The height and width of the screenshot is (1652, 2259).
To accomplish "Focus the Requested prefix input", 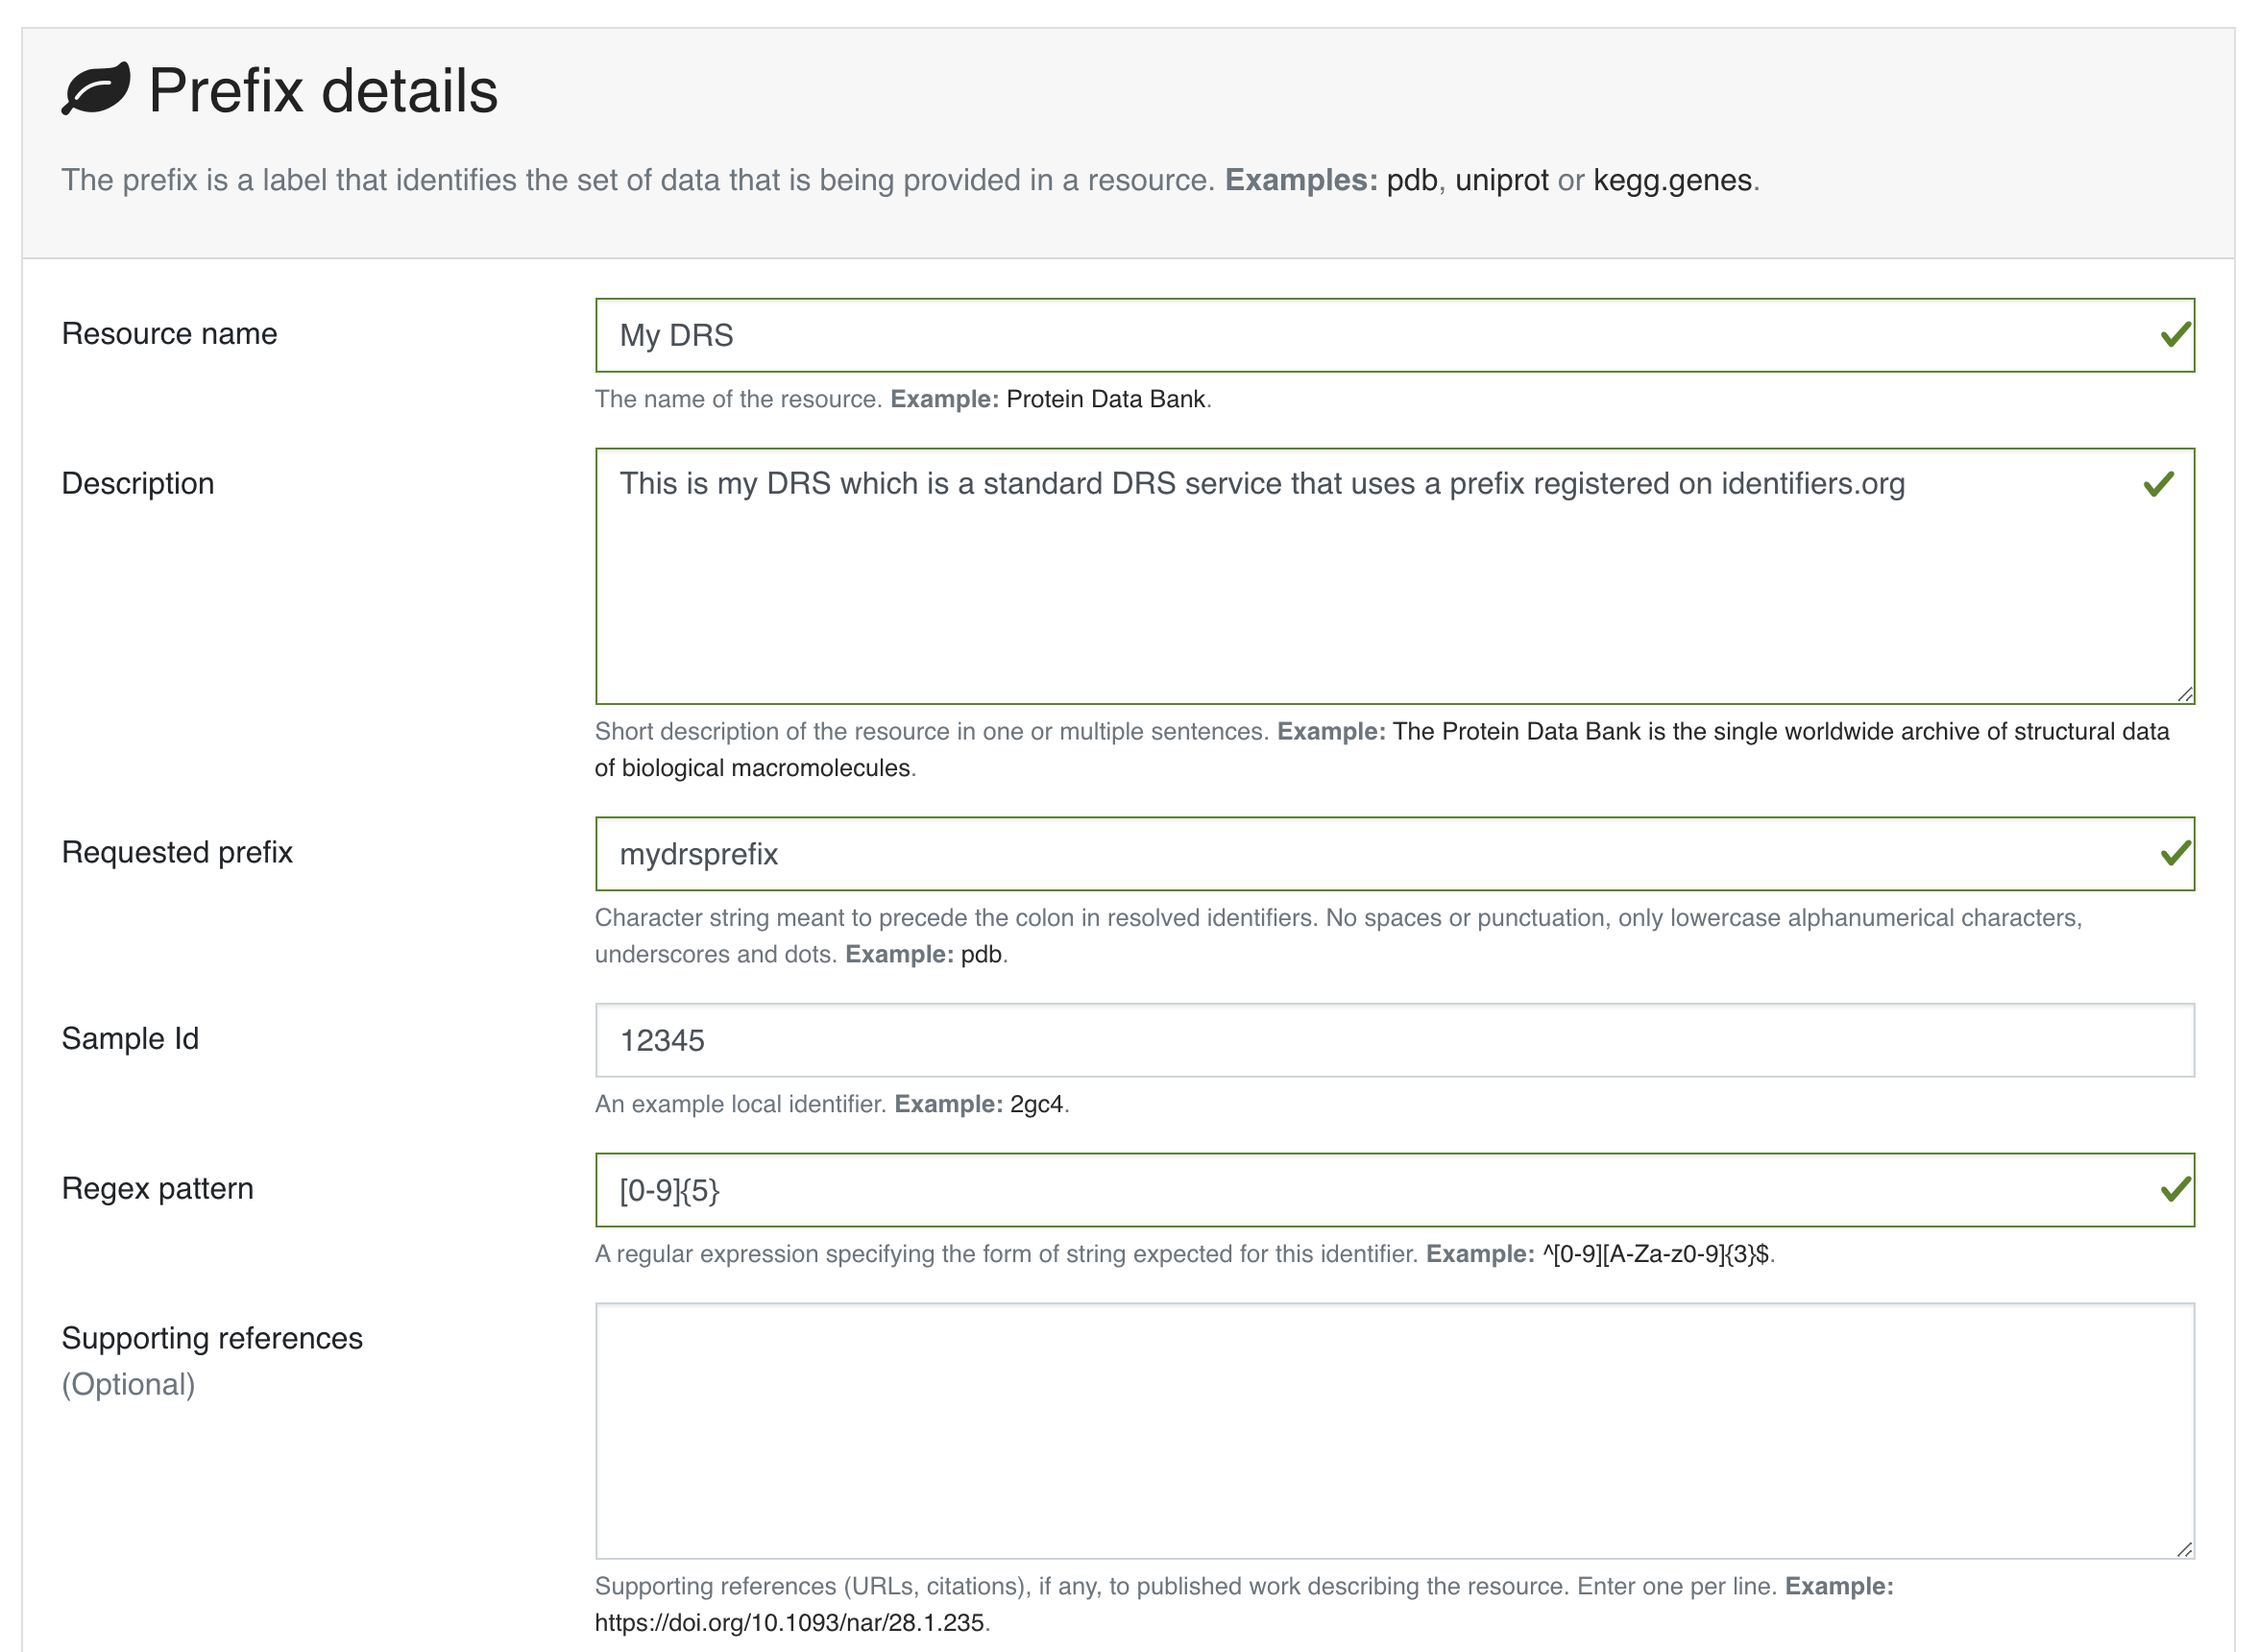I will [x=1300, y=853].
